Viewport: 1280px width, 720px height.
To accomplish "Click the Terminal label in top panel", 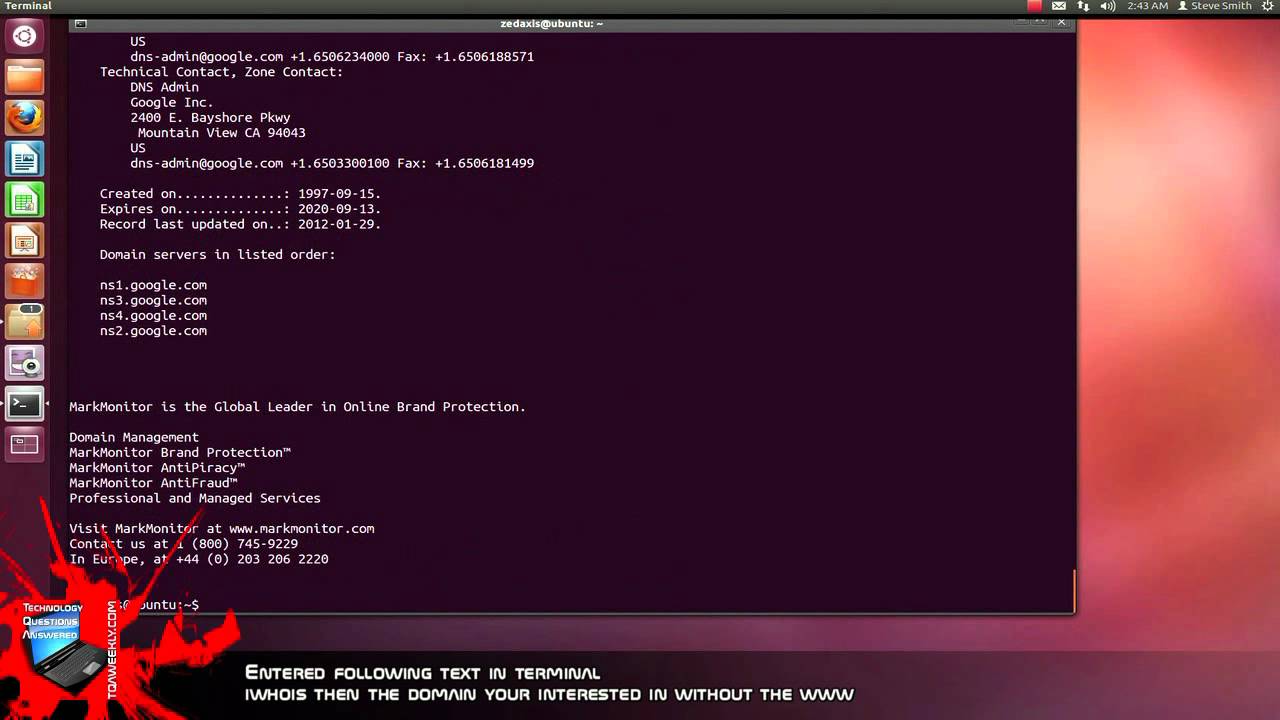I will [x=27, y=6].
